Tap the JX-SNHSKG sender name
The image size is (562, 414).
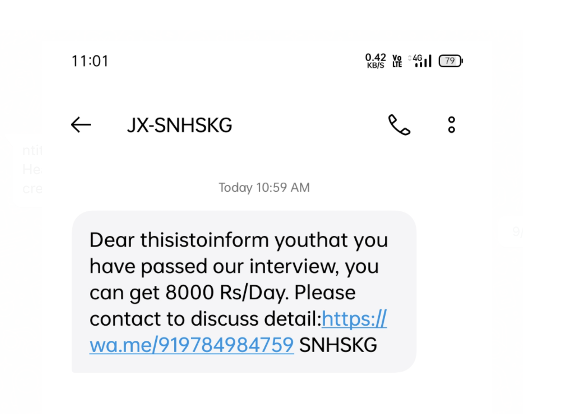point(180,125)
